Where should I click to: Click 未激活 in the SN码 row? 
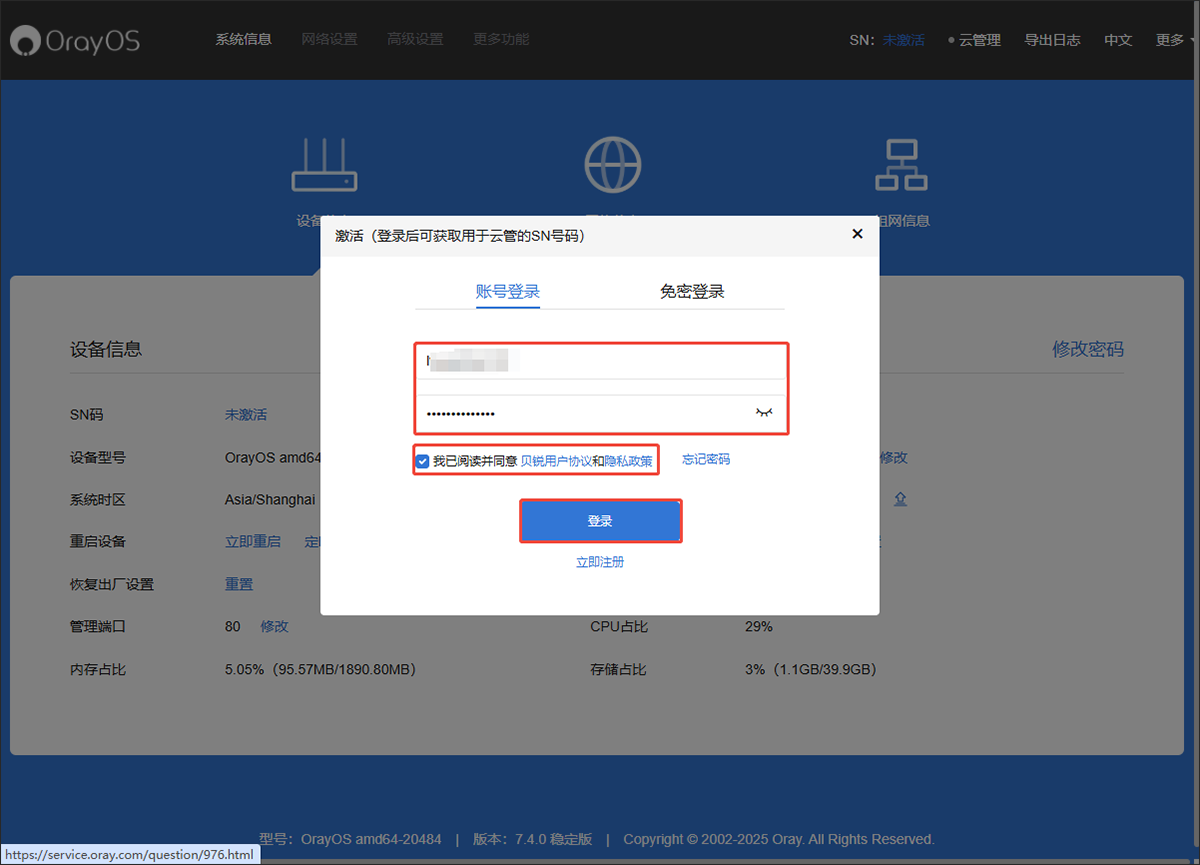[x=246, y=415]
